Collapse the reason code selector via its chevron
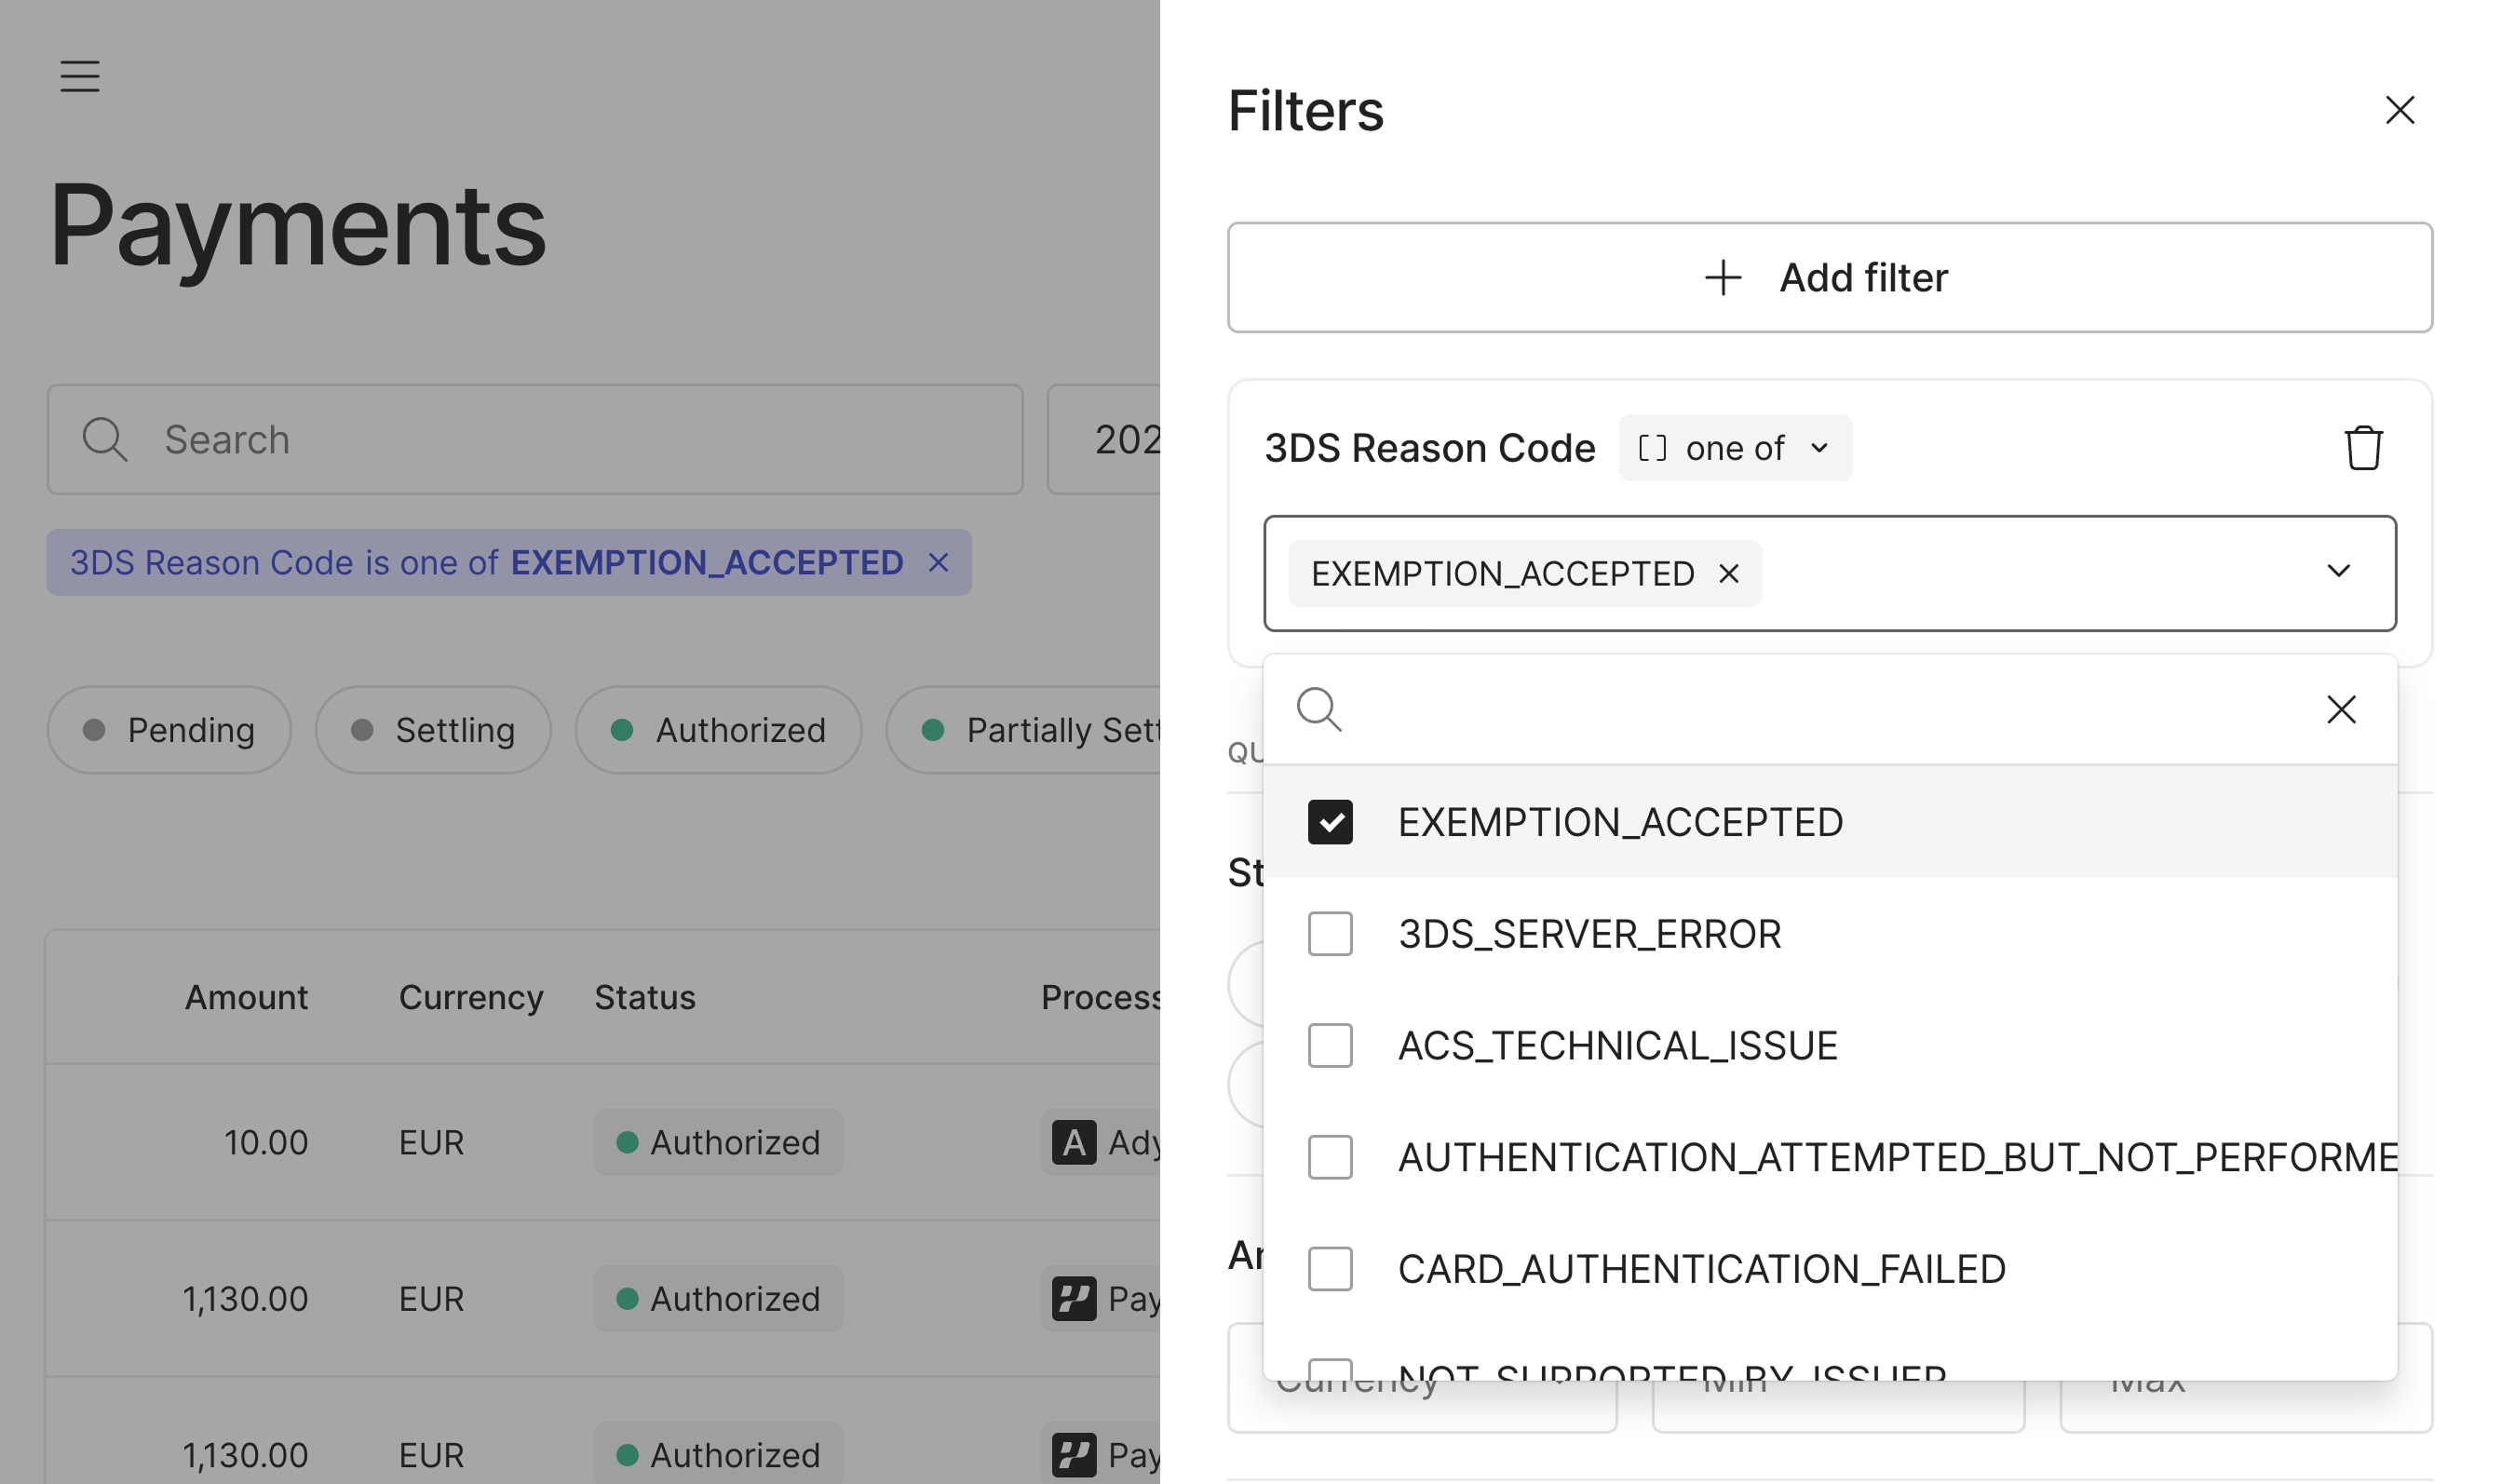 2338,572
